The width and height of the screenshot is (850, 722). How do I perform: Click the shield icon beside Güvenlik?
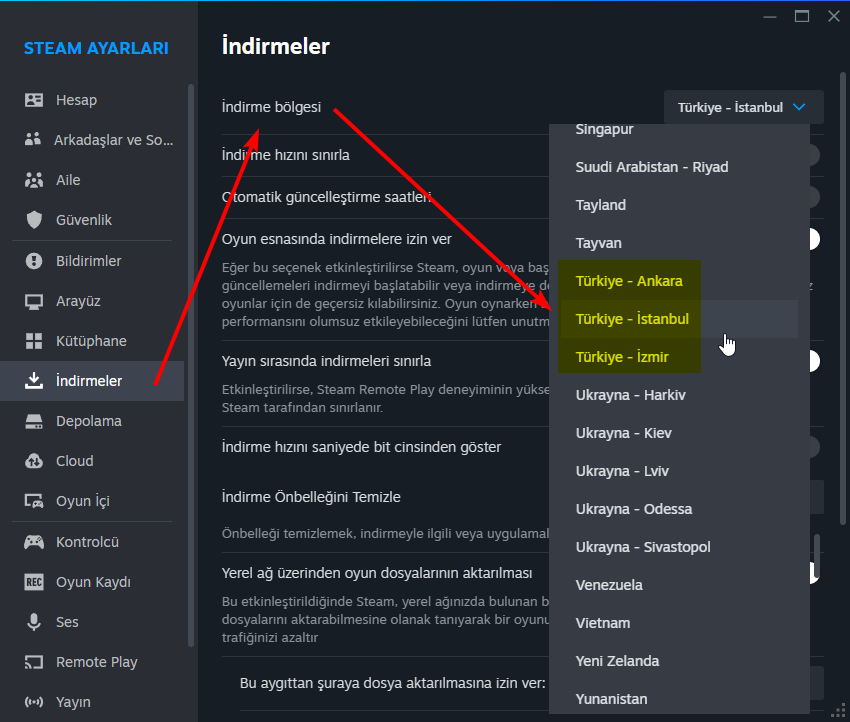[34, 220]
